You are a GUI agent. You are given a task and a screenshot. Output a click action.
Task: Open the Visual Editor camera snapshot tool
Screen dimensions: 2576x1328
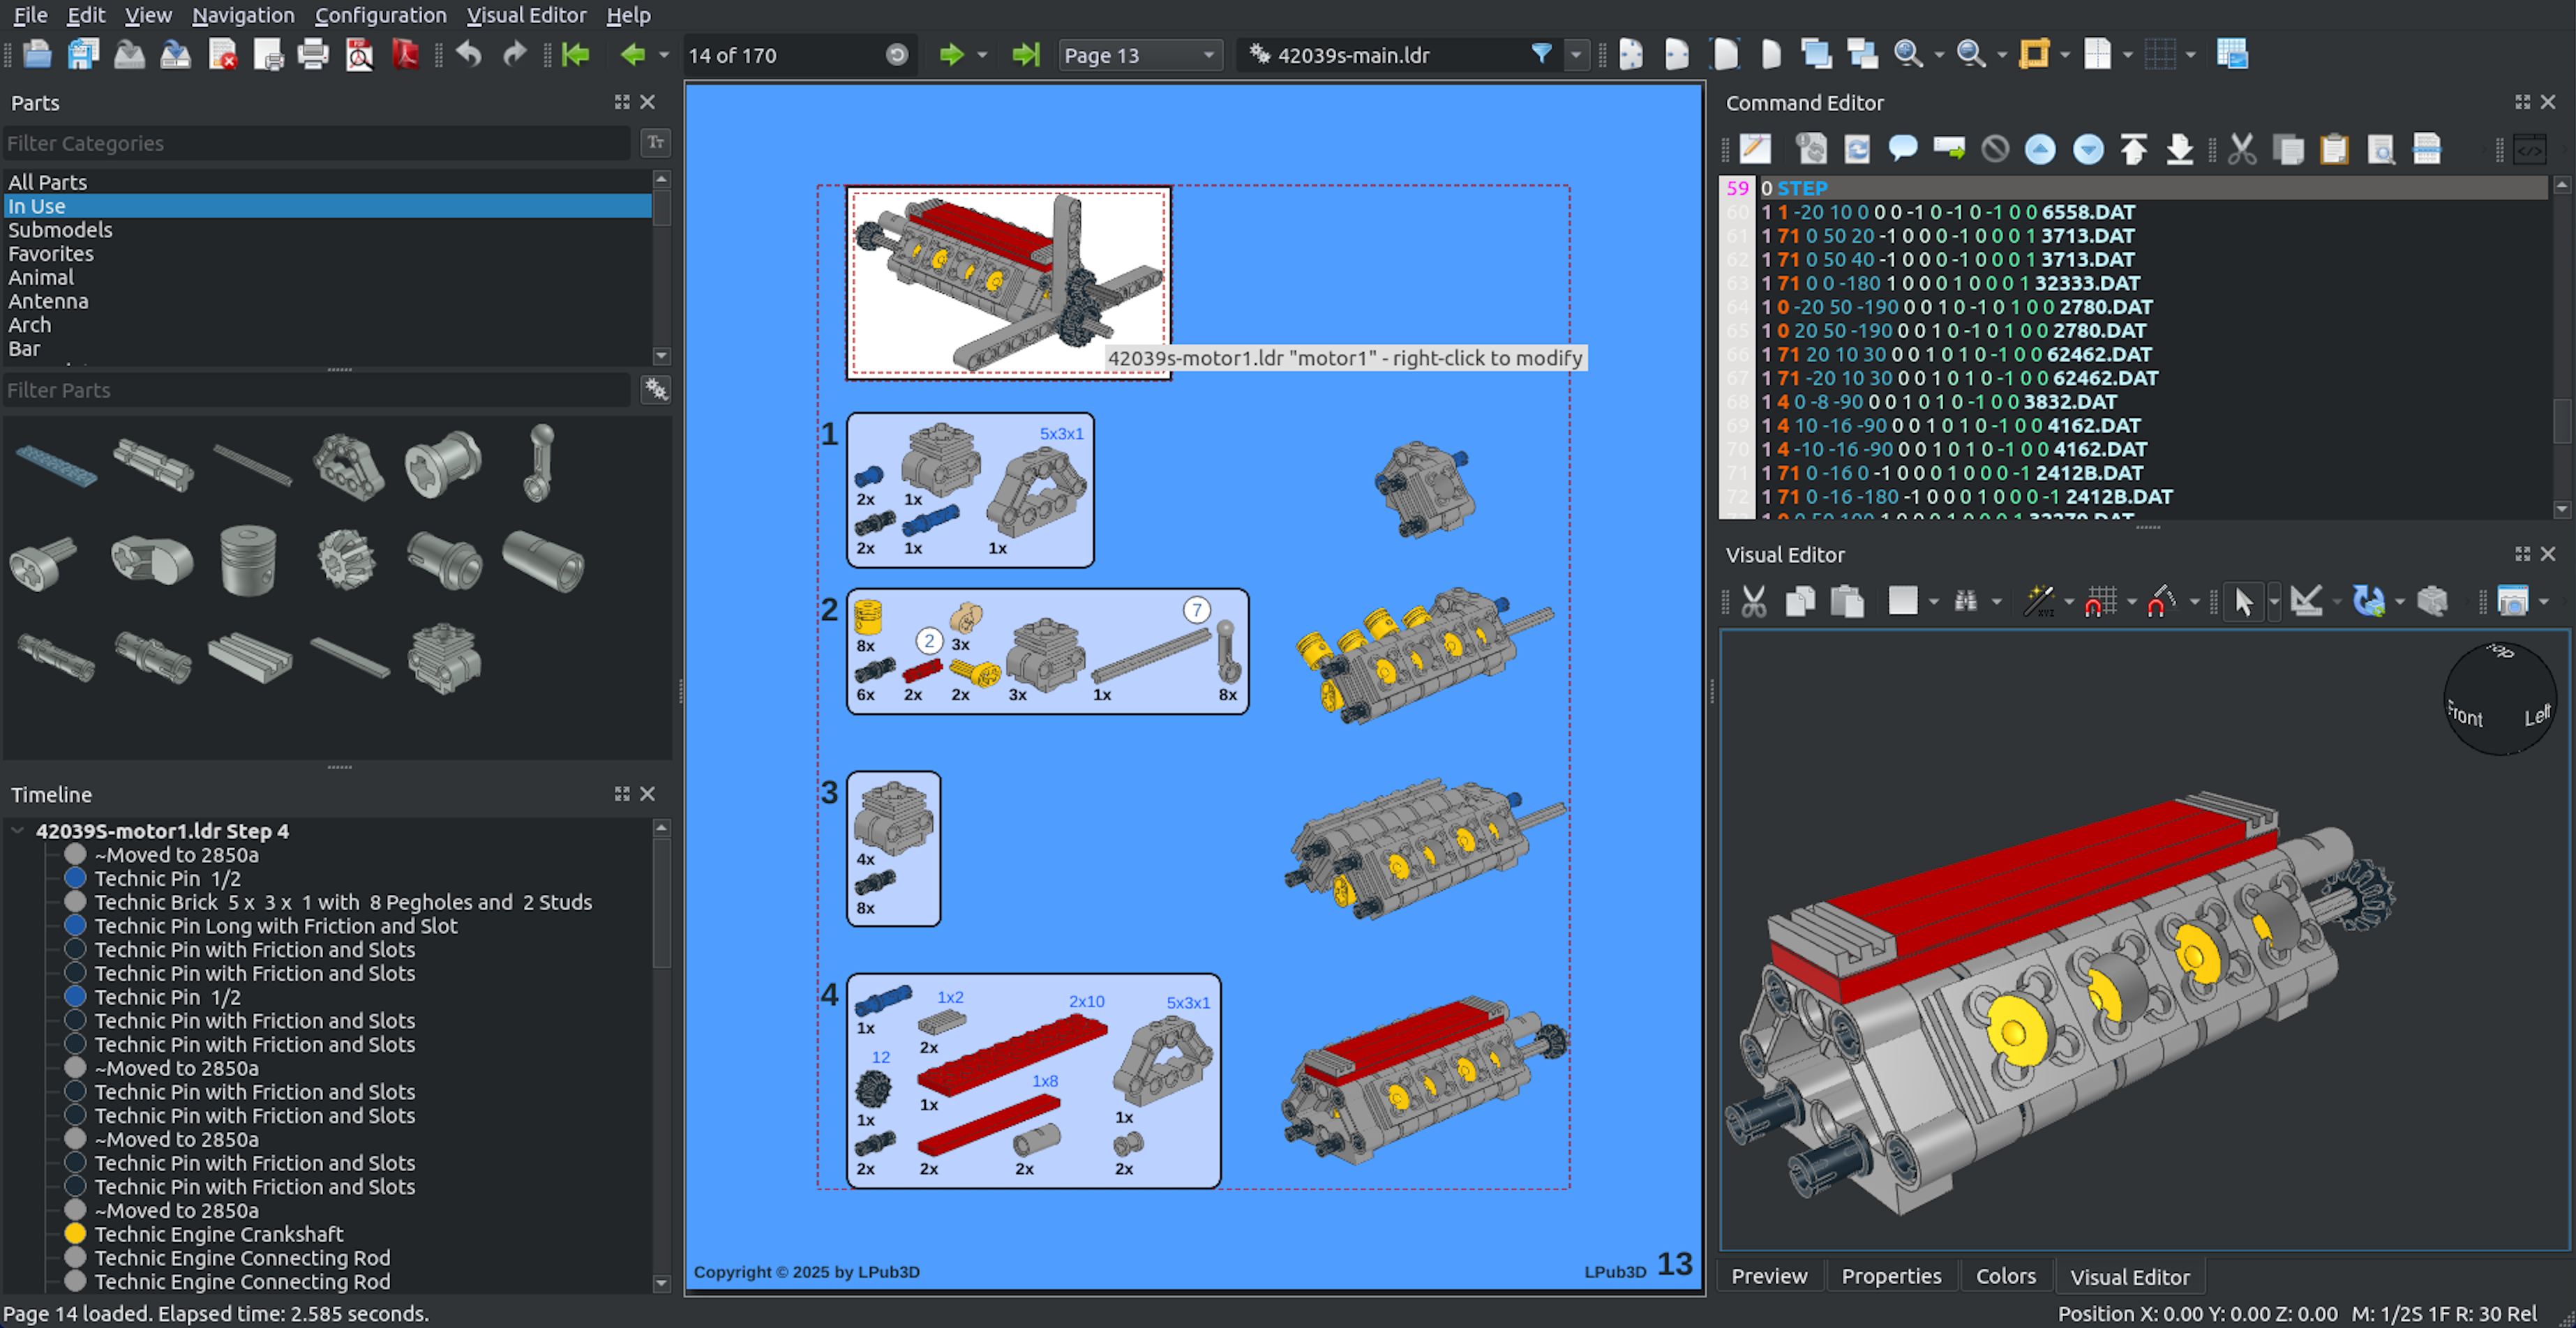click(2512, 602)
